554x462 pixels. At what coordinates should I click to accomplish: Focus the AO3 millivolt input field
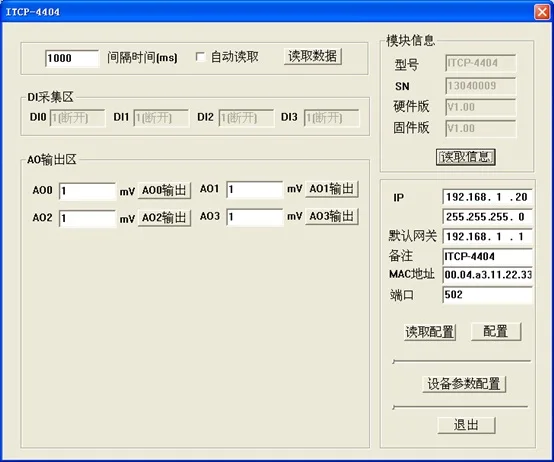[x=255, y=217]
